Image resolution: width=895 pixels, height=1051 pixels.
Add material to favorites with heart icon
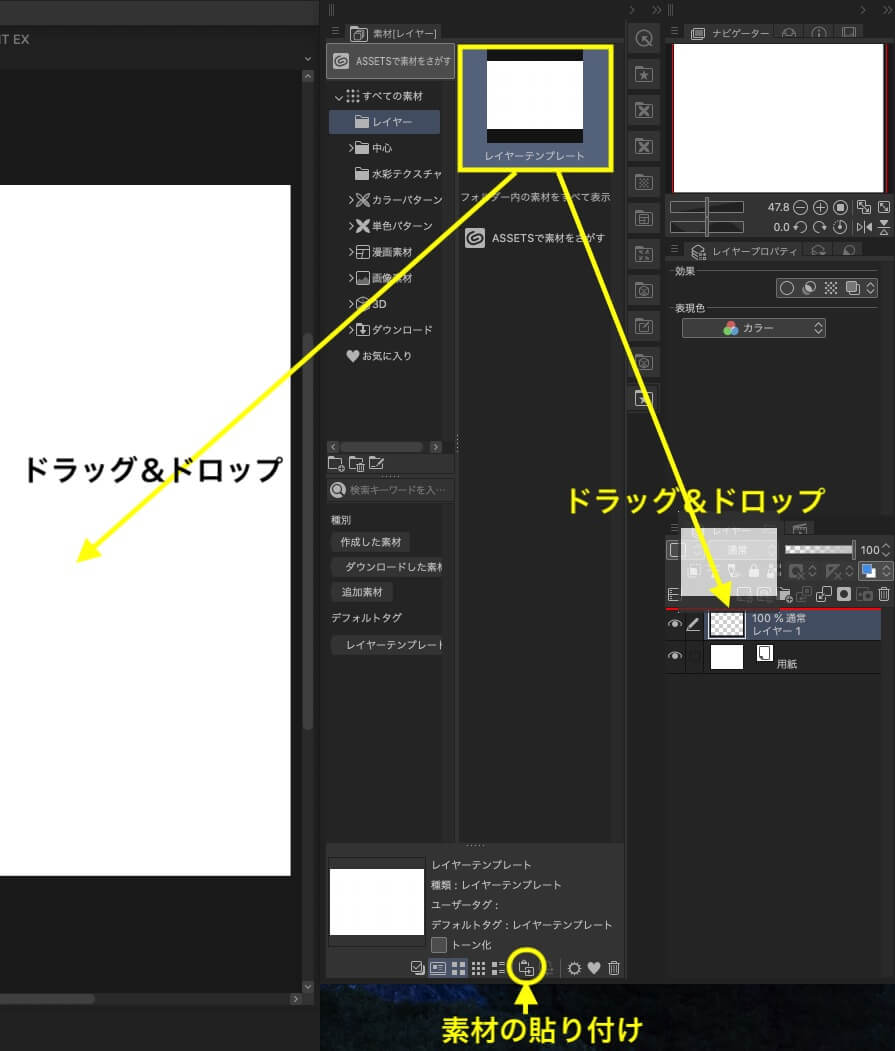[593, 967]
